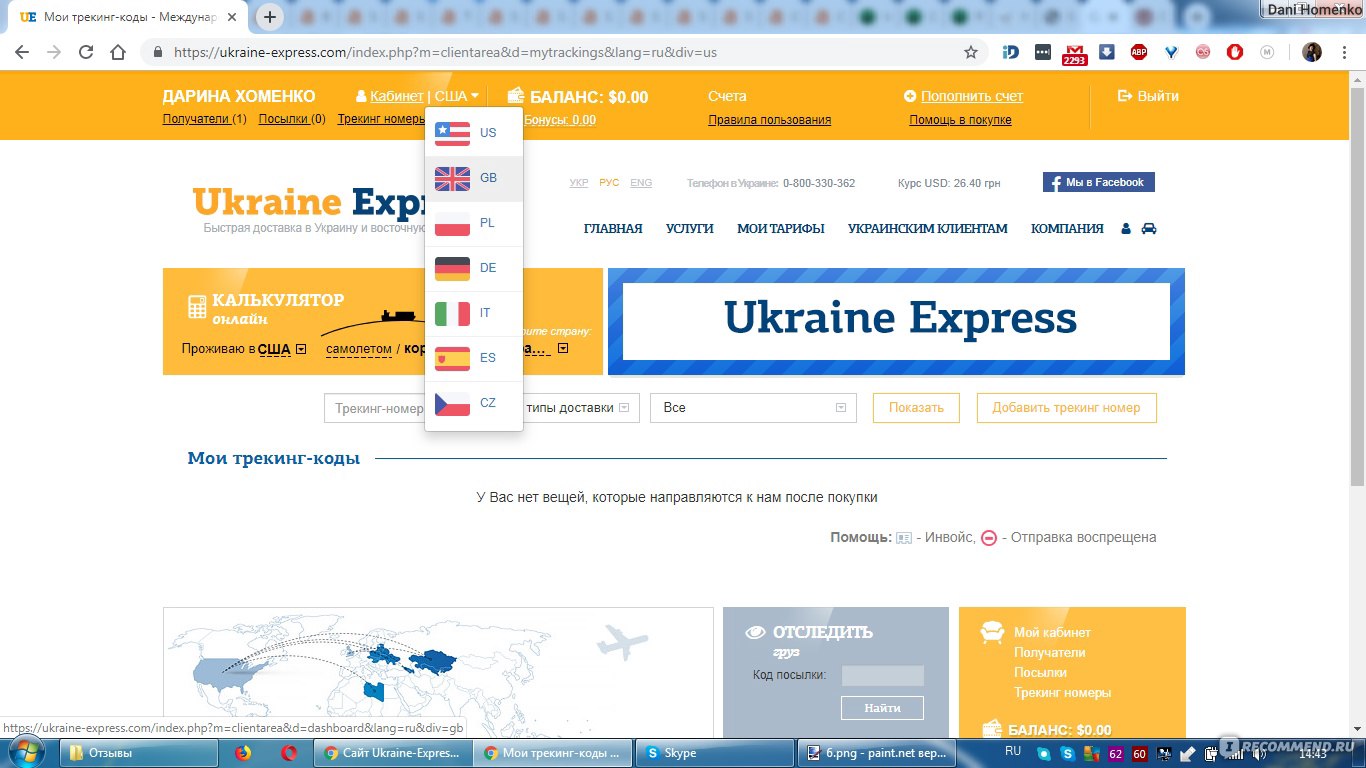Pick PL from the country list

[x=474, y=223]
